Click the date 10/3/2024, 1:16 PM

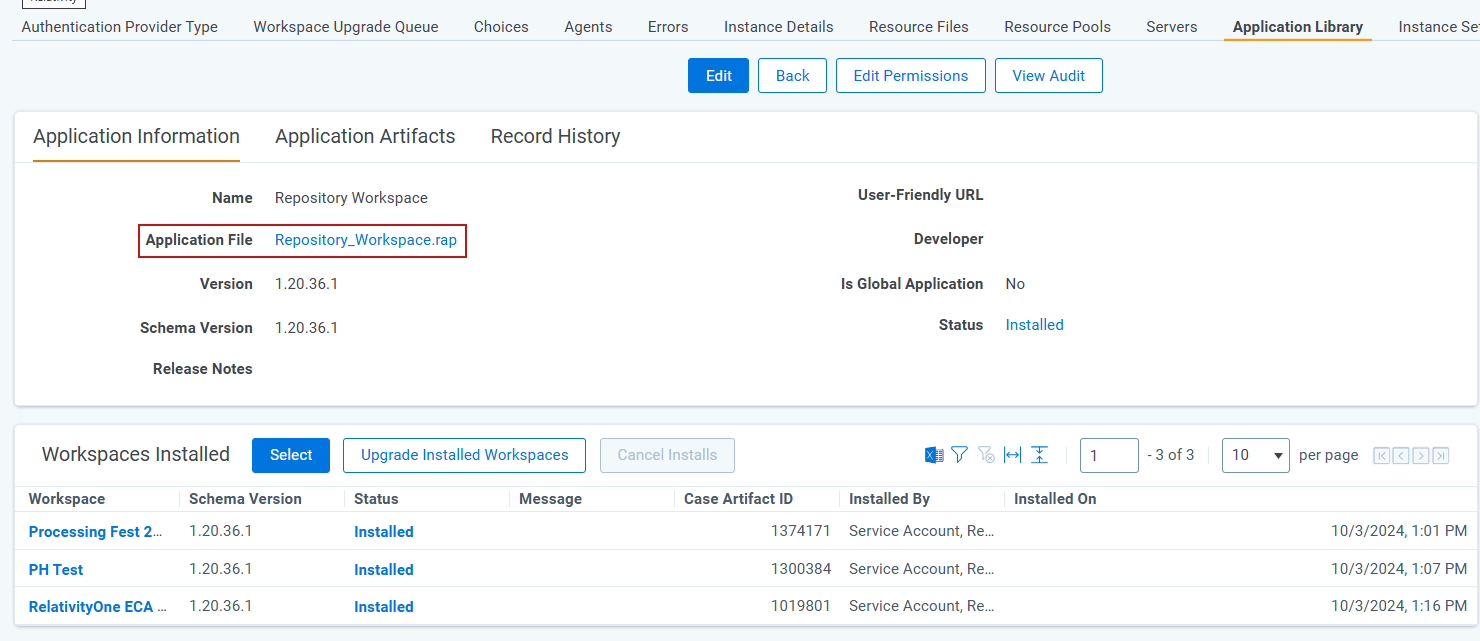pos(1399,606)
